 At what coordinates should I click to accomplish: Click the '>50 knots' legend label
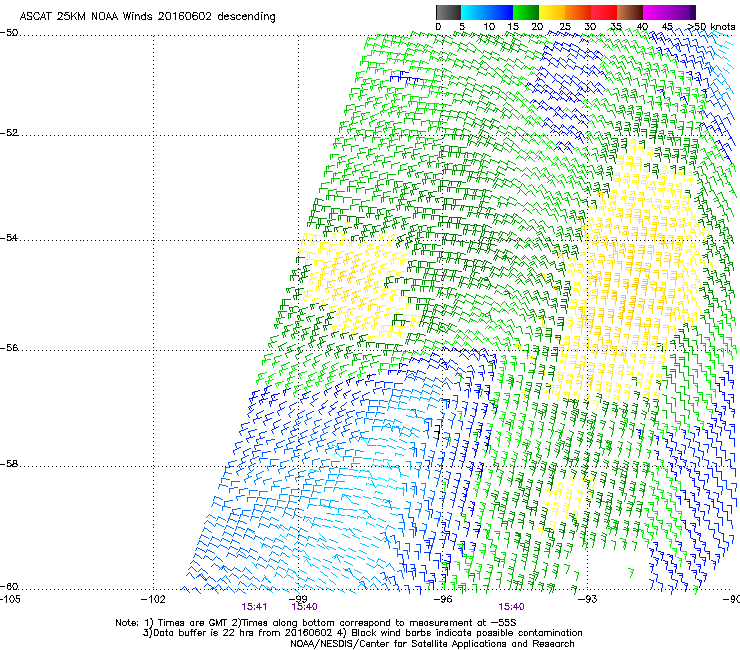pos(711,27)
